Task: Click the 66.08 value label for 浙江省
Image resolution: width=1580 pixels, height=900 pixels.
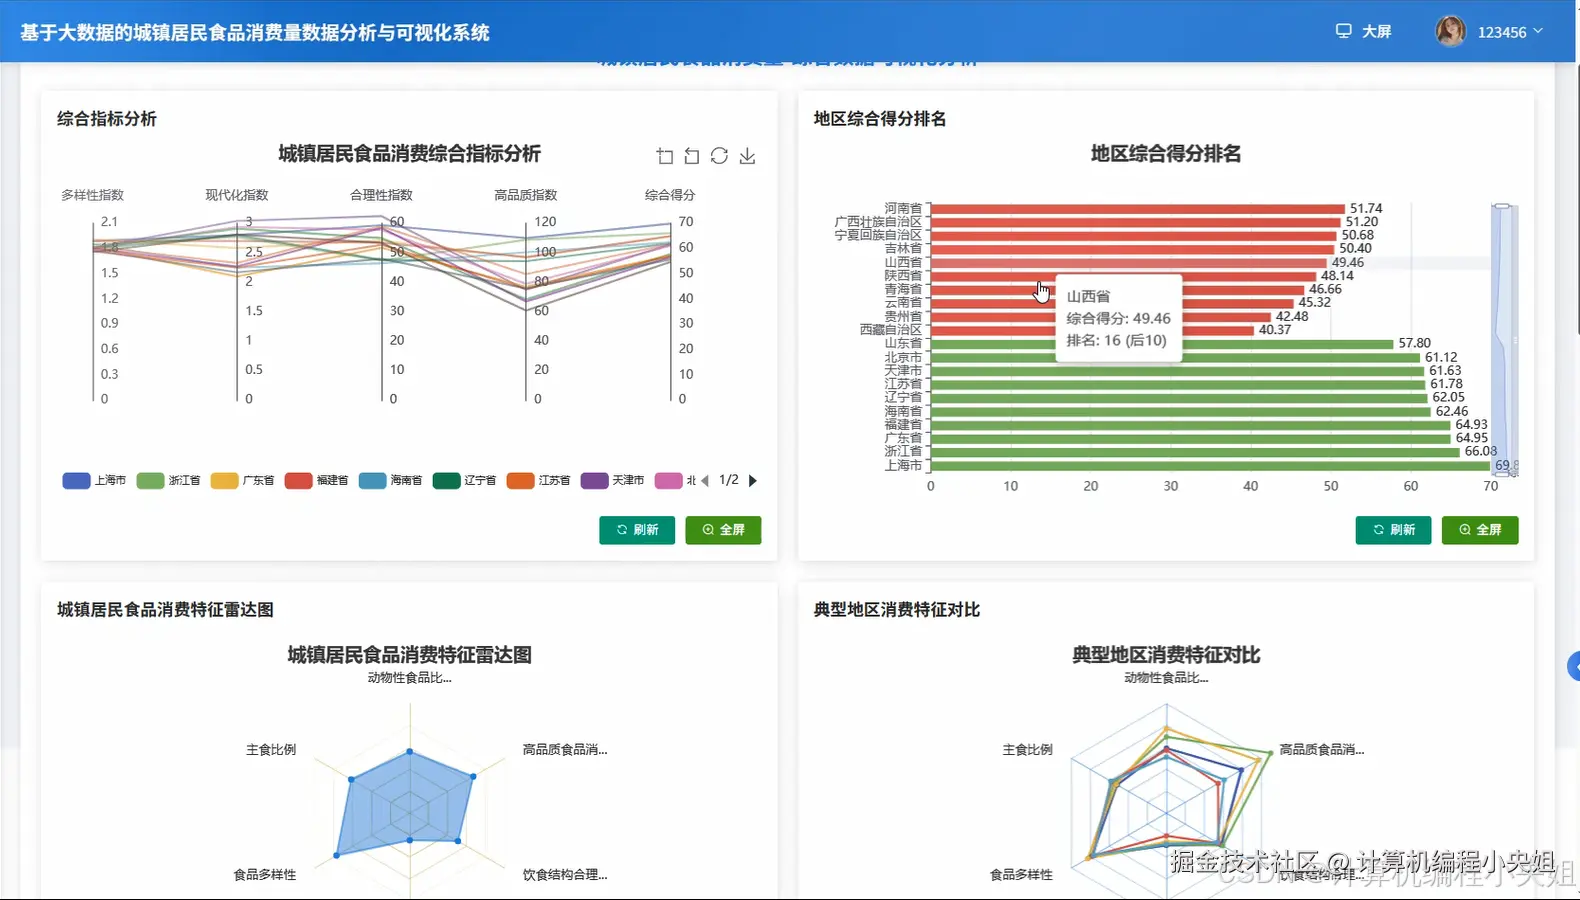Action: [x=1481, y=452]
